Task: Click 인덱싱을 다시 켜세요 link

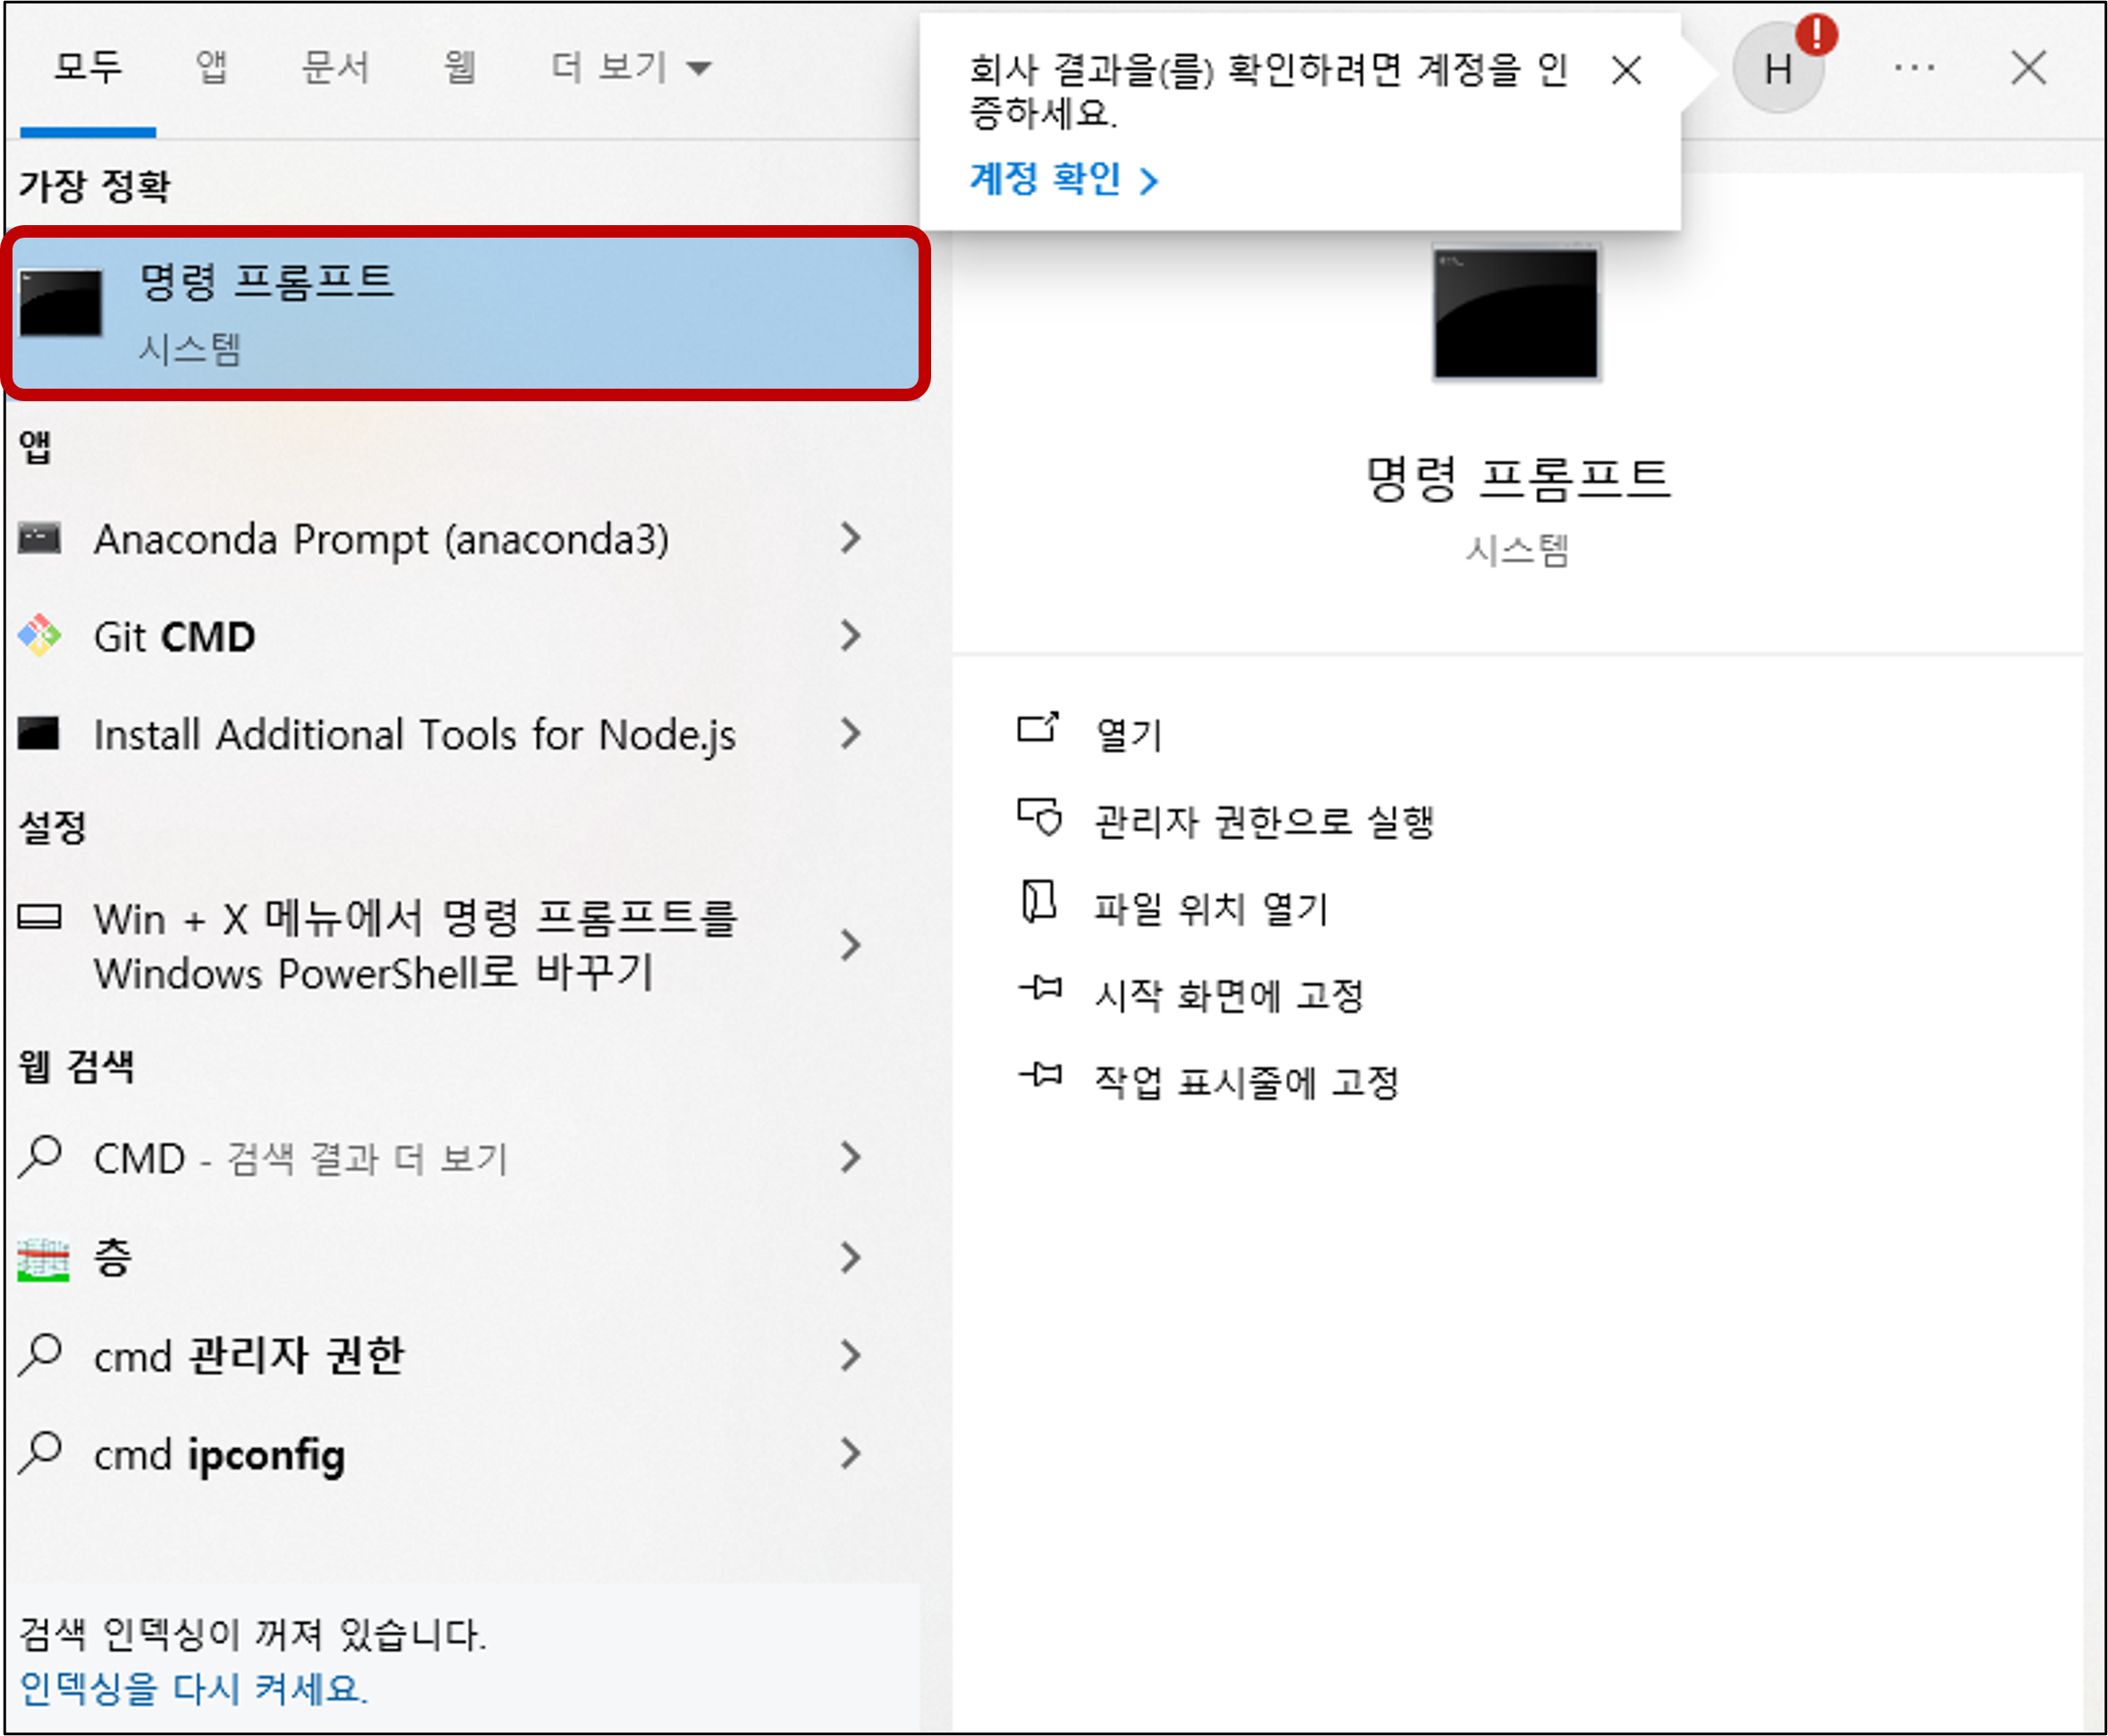Action: pos(194,1689)
